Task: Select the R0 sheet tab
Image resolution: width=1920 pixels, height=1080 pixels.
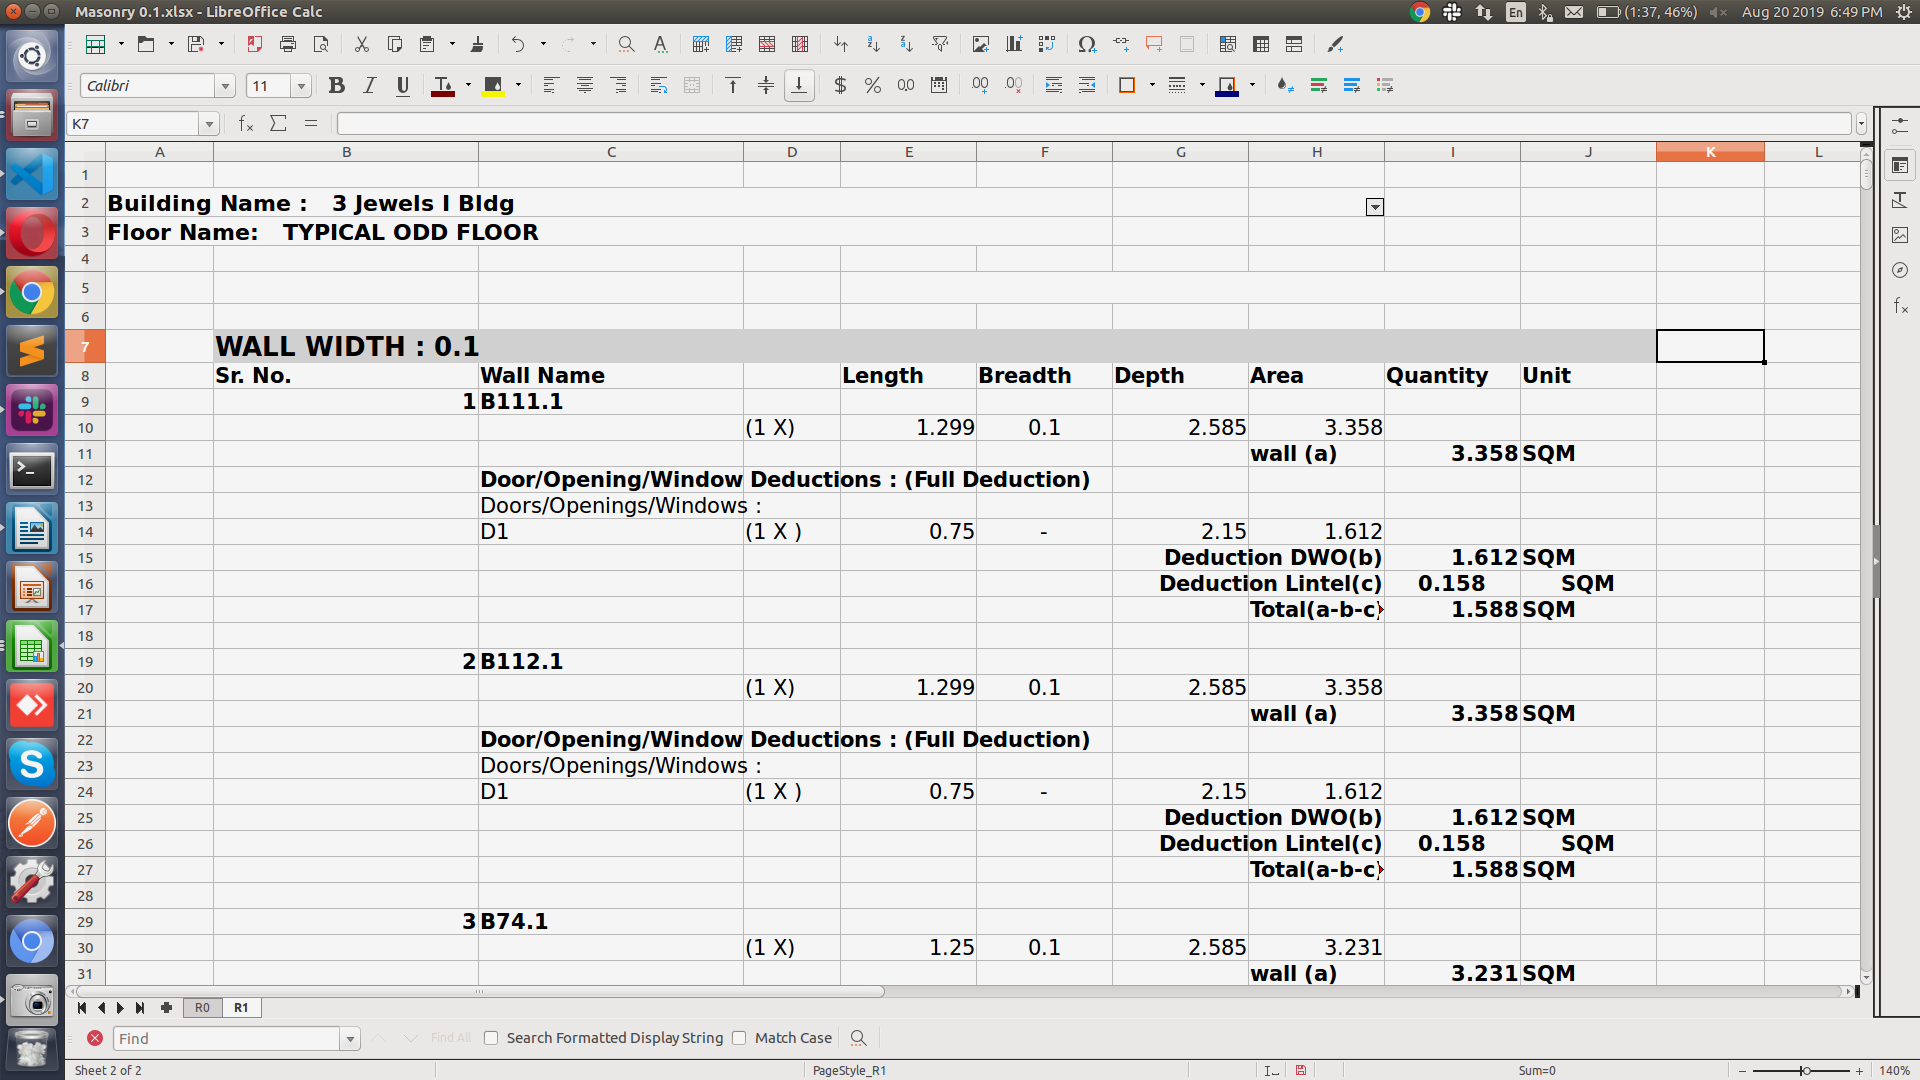Action: point(201,1008)
